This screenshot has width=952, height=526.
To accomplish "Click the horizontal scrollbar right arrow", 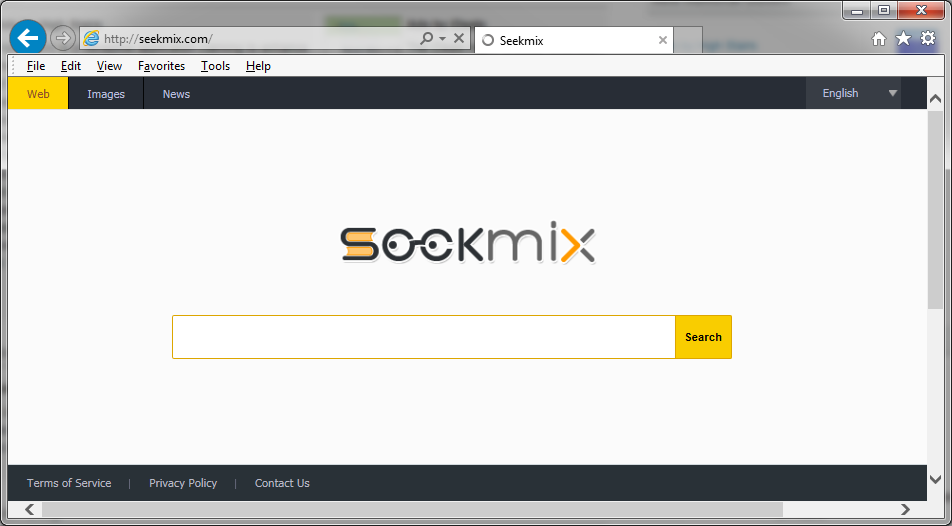I will tap(905, 510).
